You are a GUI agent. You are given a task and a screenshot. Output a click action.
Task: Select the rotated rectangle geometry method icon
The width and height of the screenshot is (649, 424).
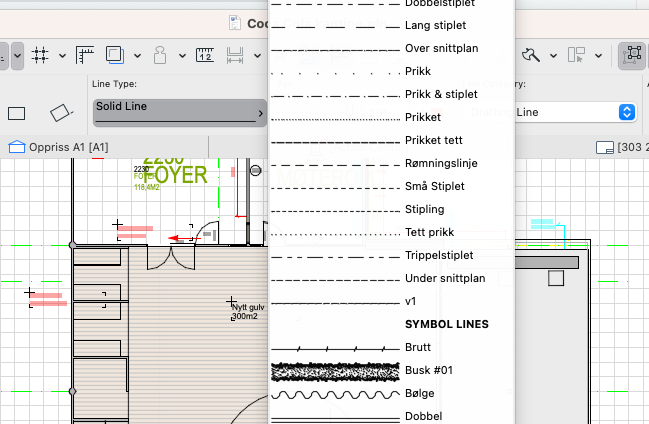[x=61, y=113]
